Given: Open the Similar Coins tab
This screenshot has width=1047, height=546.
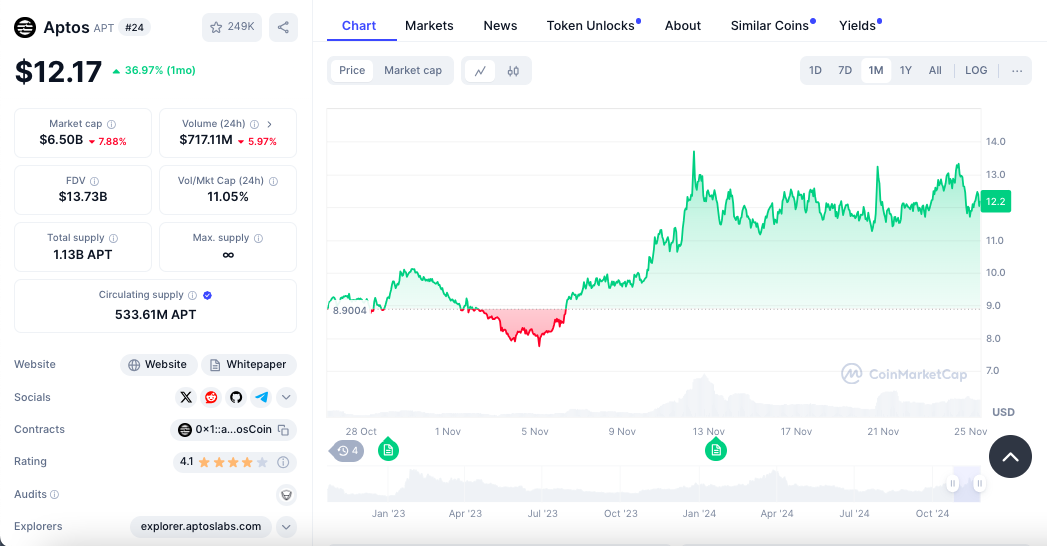Looking at the screenshot, I should 770,26.
